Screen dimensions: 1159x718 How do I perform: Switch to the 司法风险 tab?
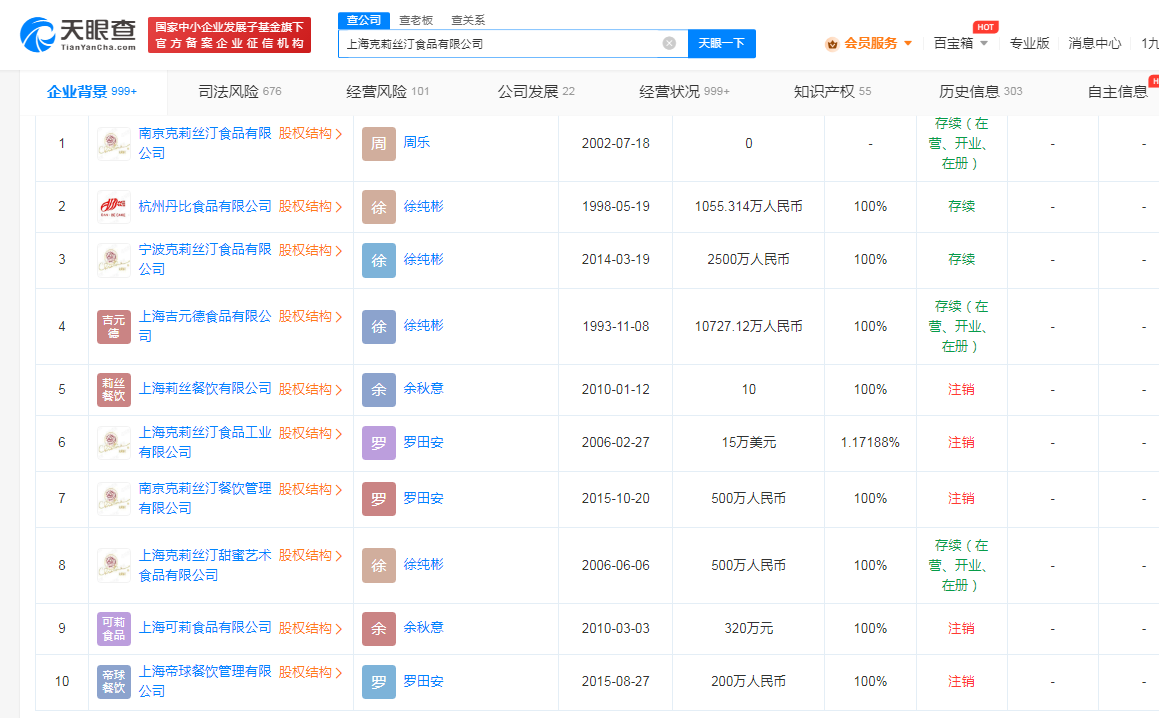tap(239, 92)
